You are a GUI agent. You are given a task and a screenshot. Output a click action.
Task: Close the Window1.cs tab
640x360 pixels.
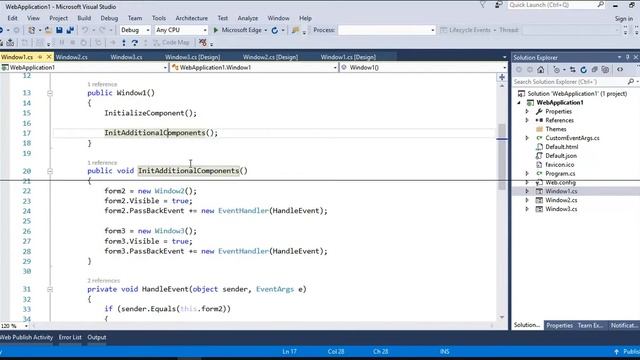49,57
